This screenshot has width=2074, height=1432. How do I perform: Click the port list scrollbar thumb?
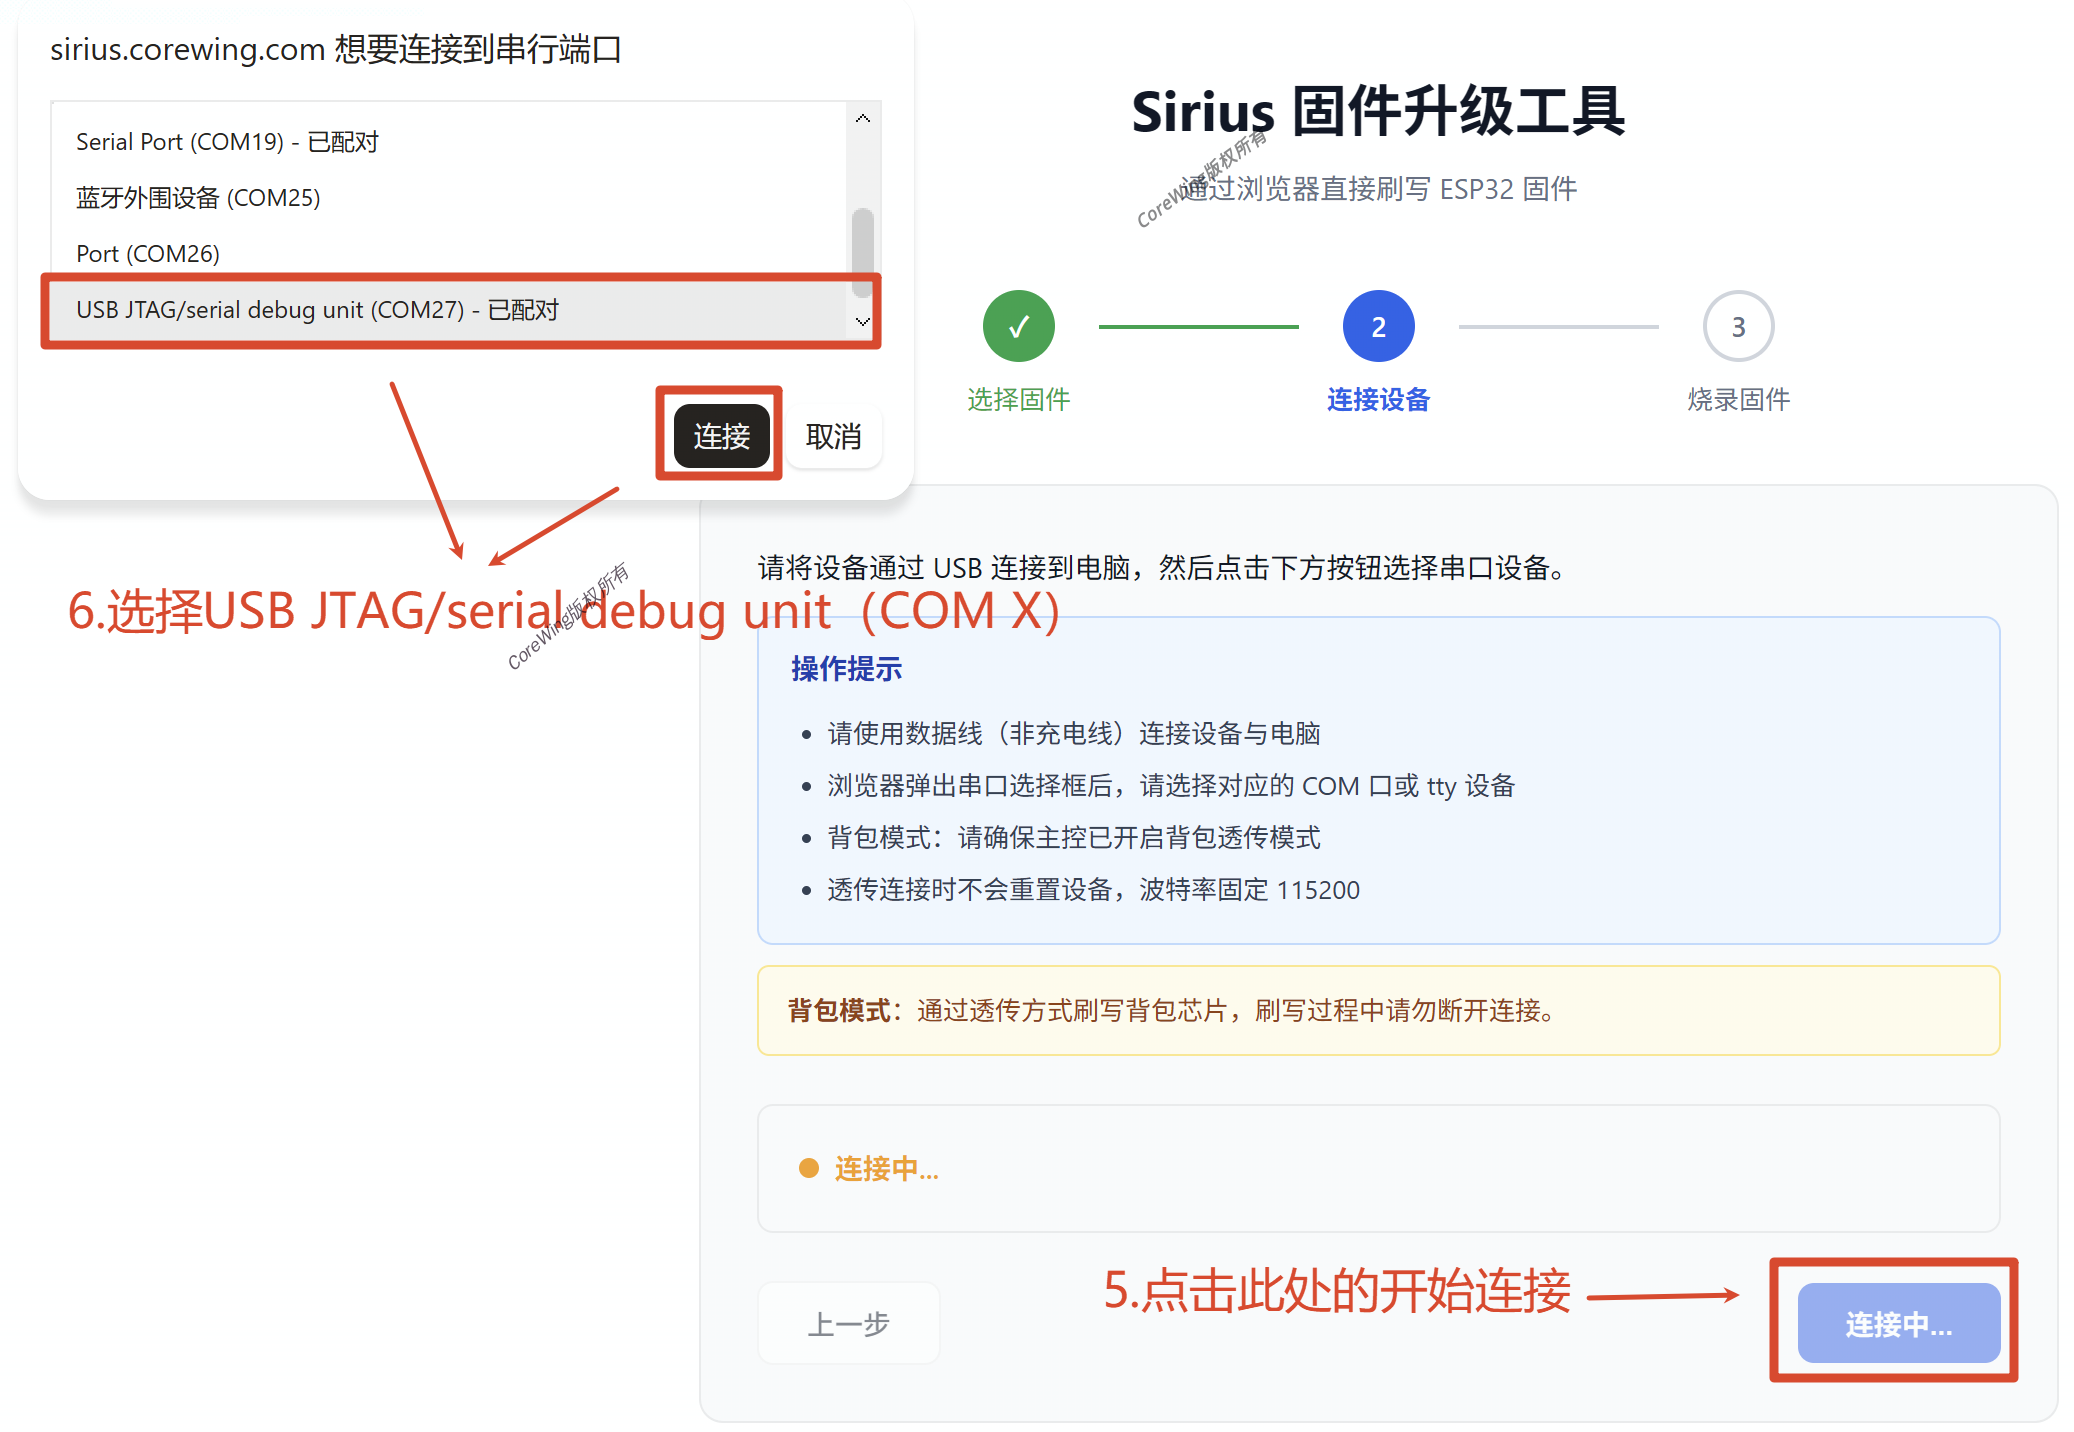[862, 252]
